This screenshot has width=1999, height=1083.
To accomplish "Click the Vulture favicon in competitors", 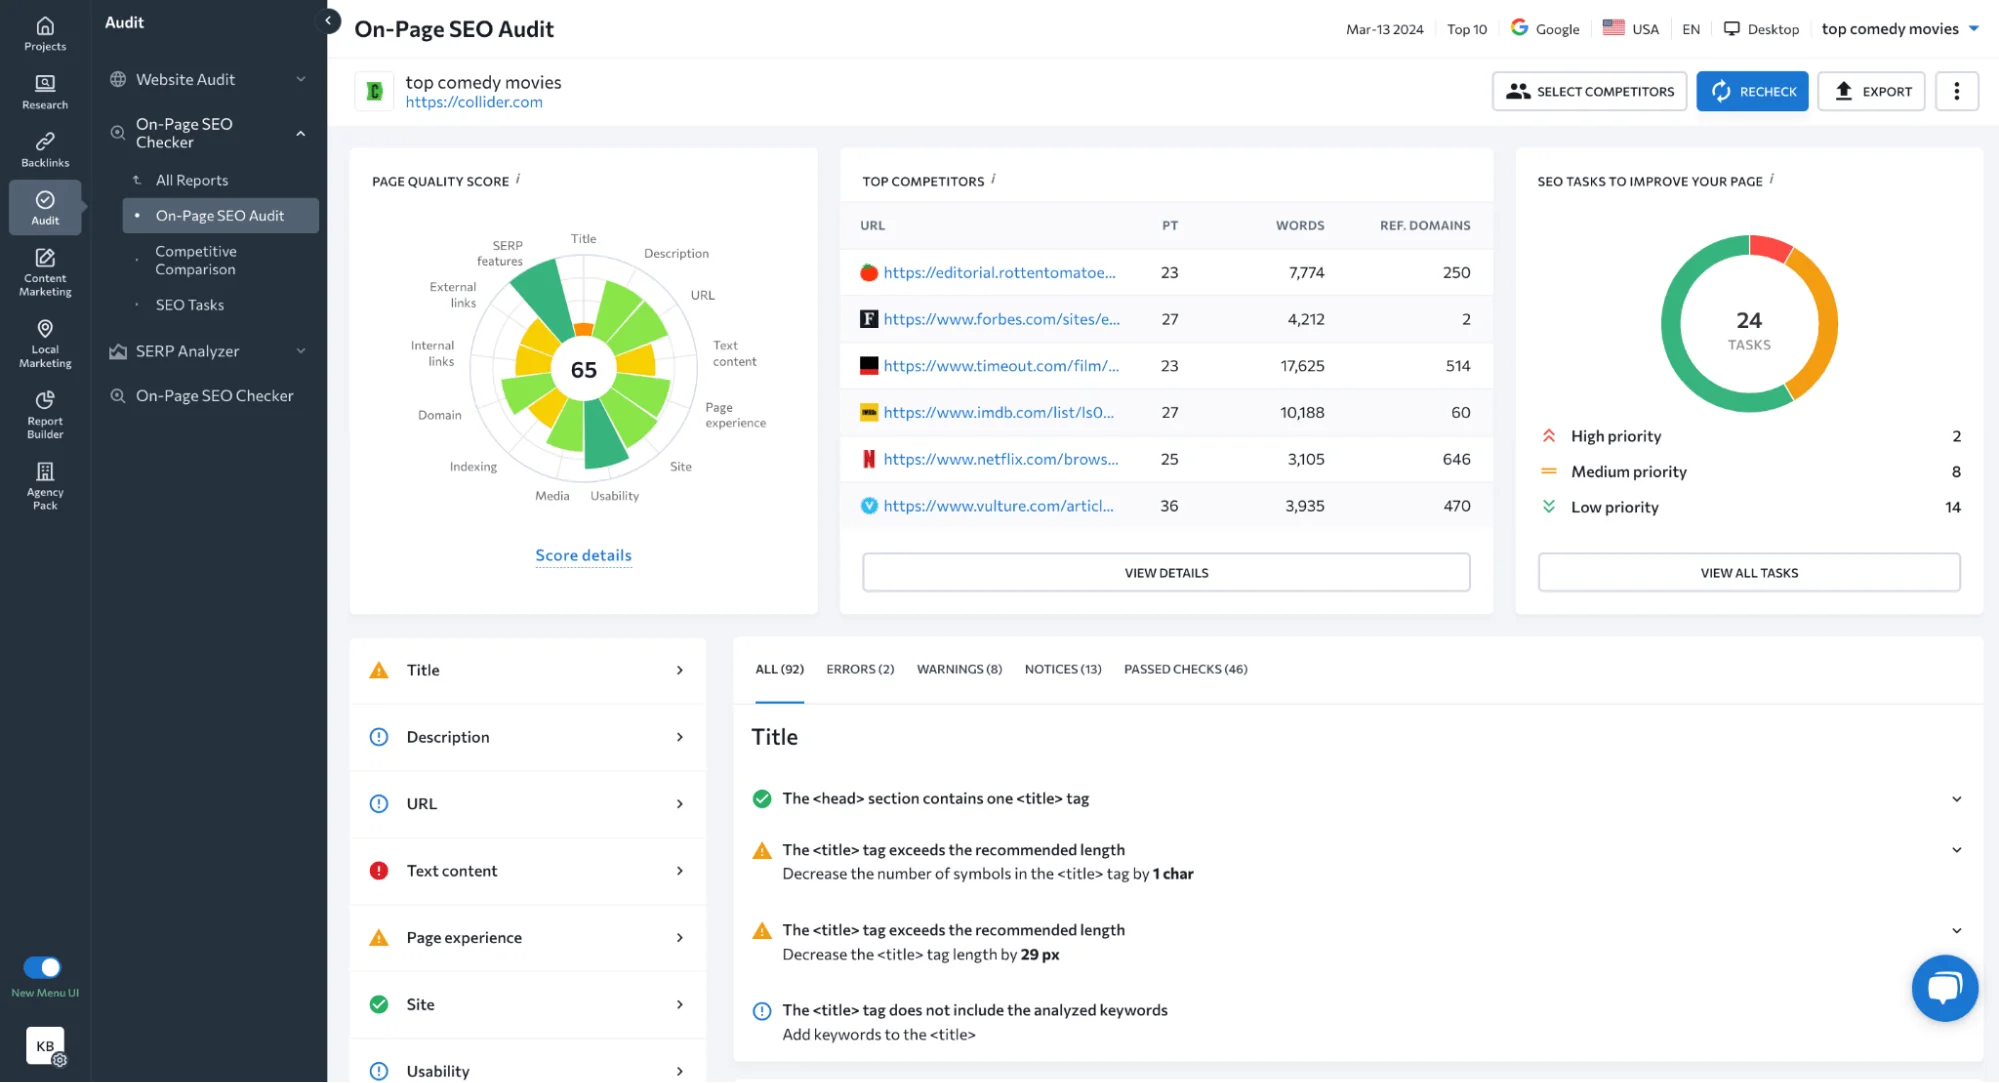I will click(x=869, y=506).
